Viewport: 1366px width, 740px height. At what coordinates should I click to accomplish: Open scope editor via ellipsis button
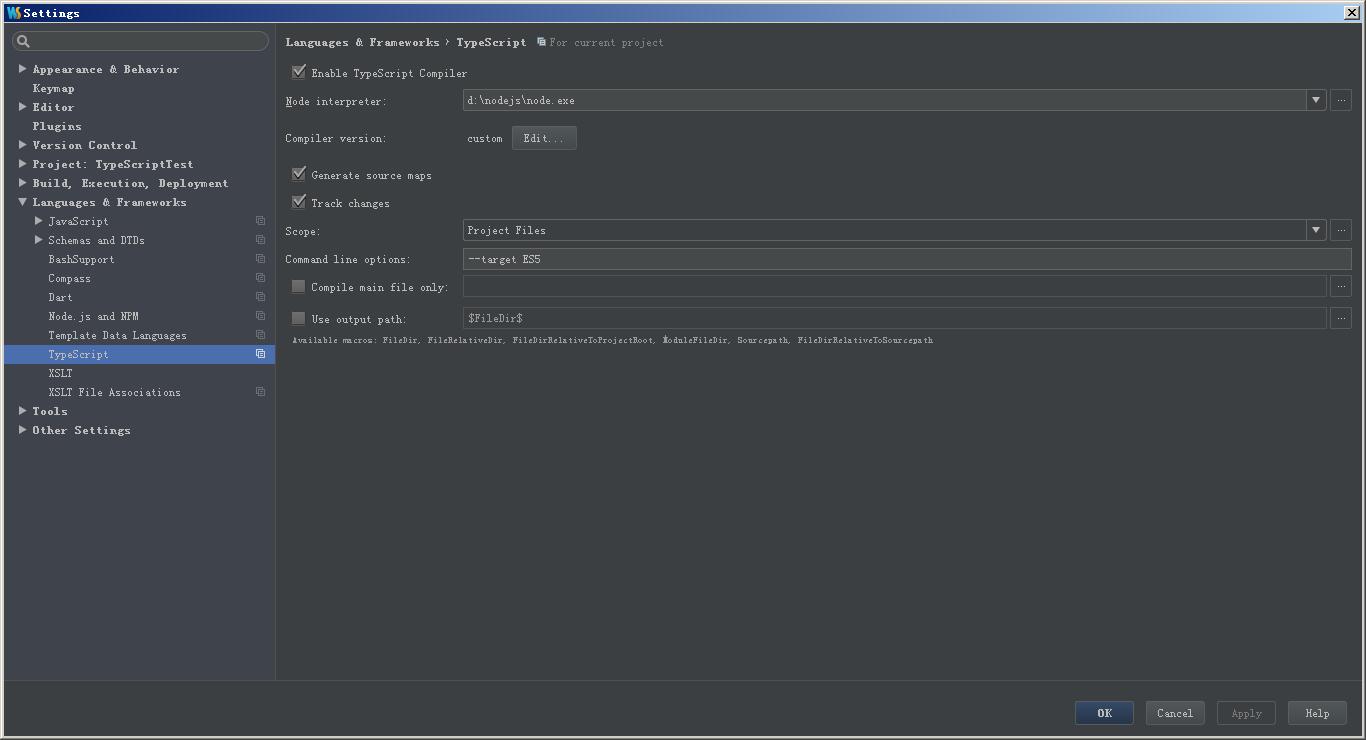point(1341,230)
